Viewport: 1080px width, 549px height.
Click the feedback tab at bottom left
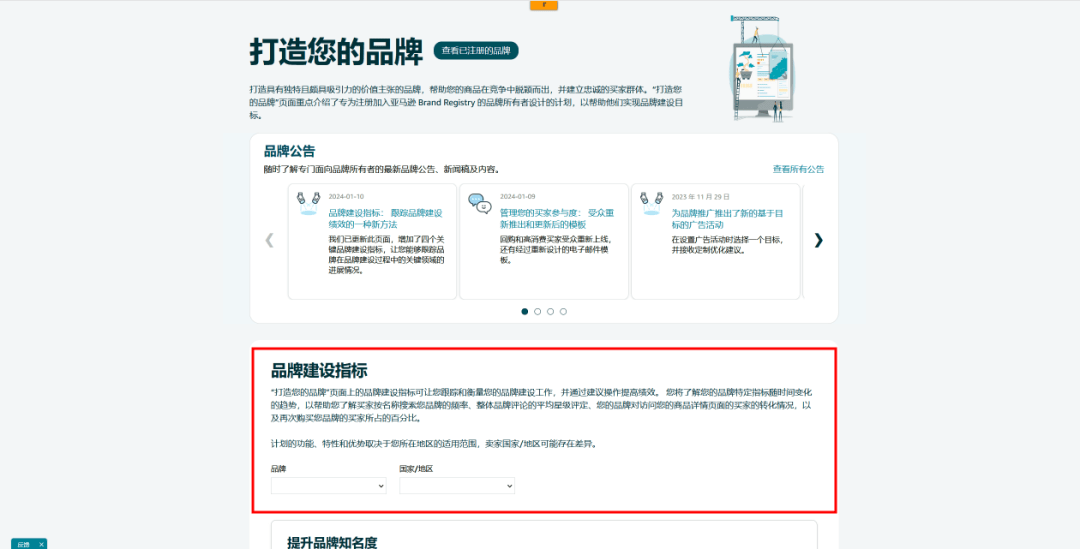[x=21, y=544]
